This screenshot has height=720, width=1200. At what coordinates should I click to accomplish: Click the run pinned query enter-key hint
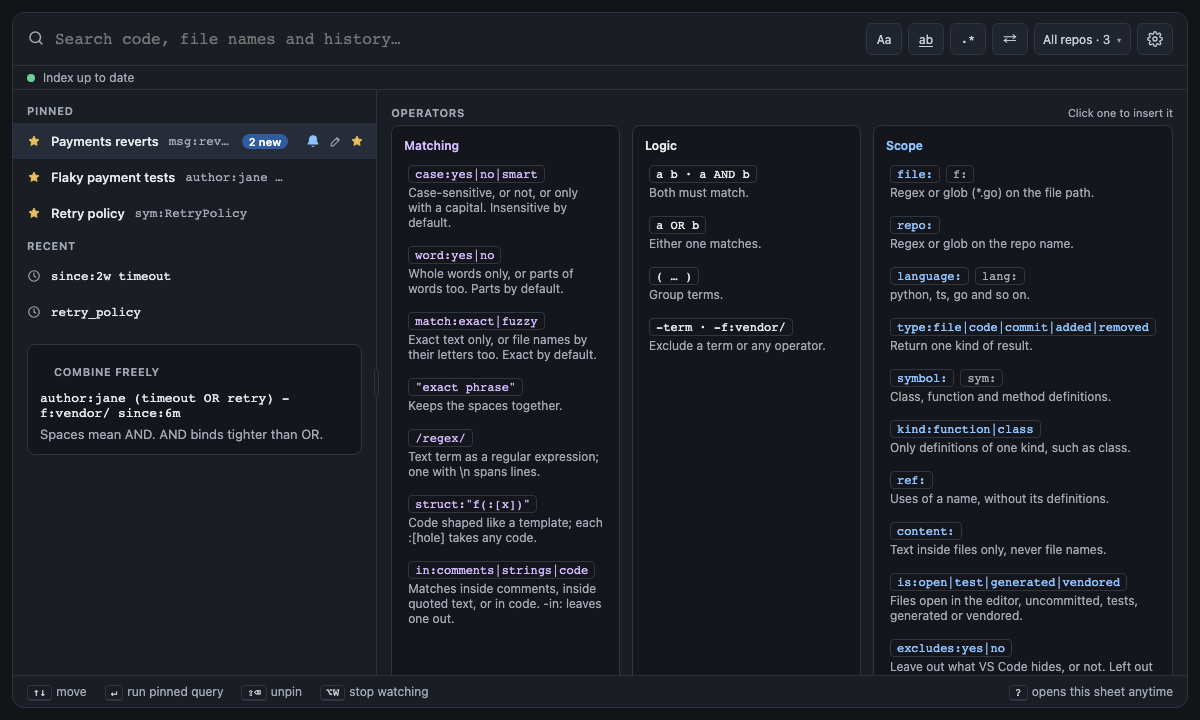point(165,692)
